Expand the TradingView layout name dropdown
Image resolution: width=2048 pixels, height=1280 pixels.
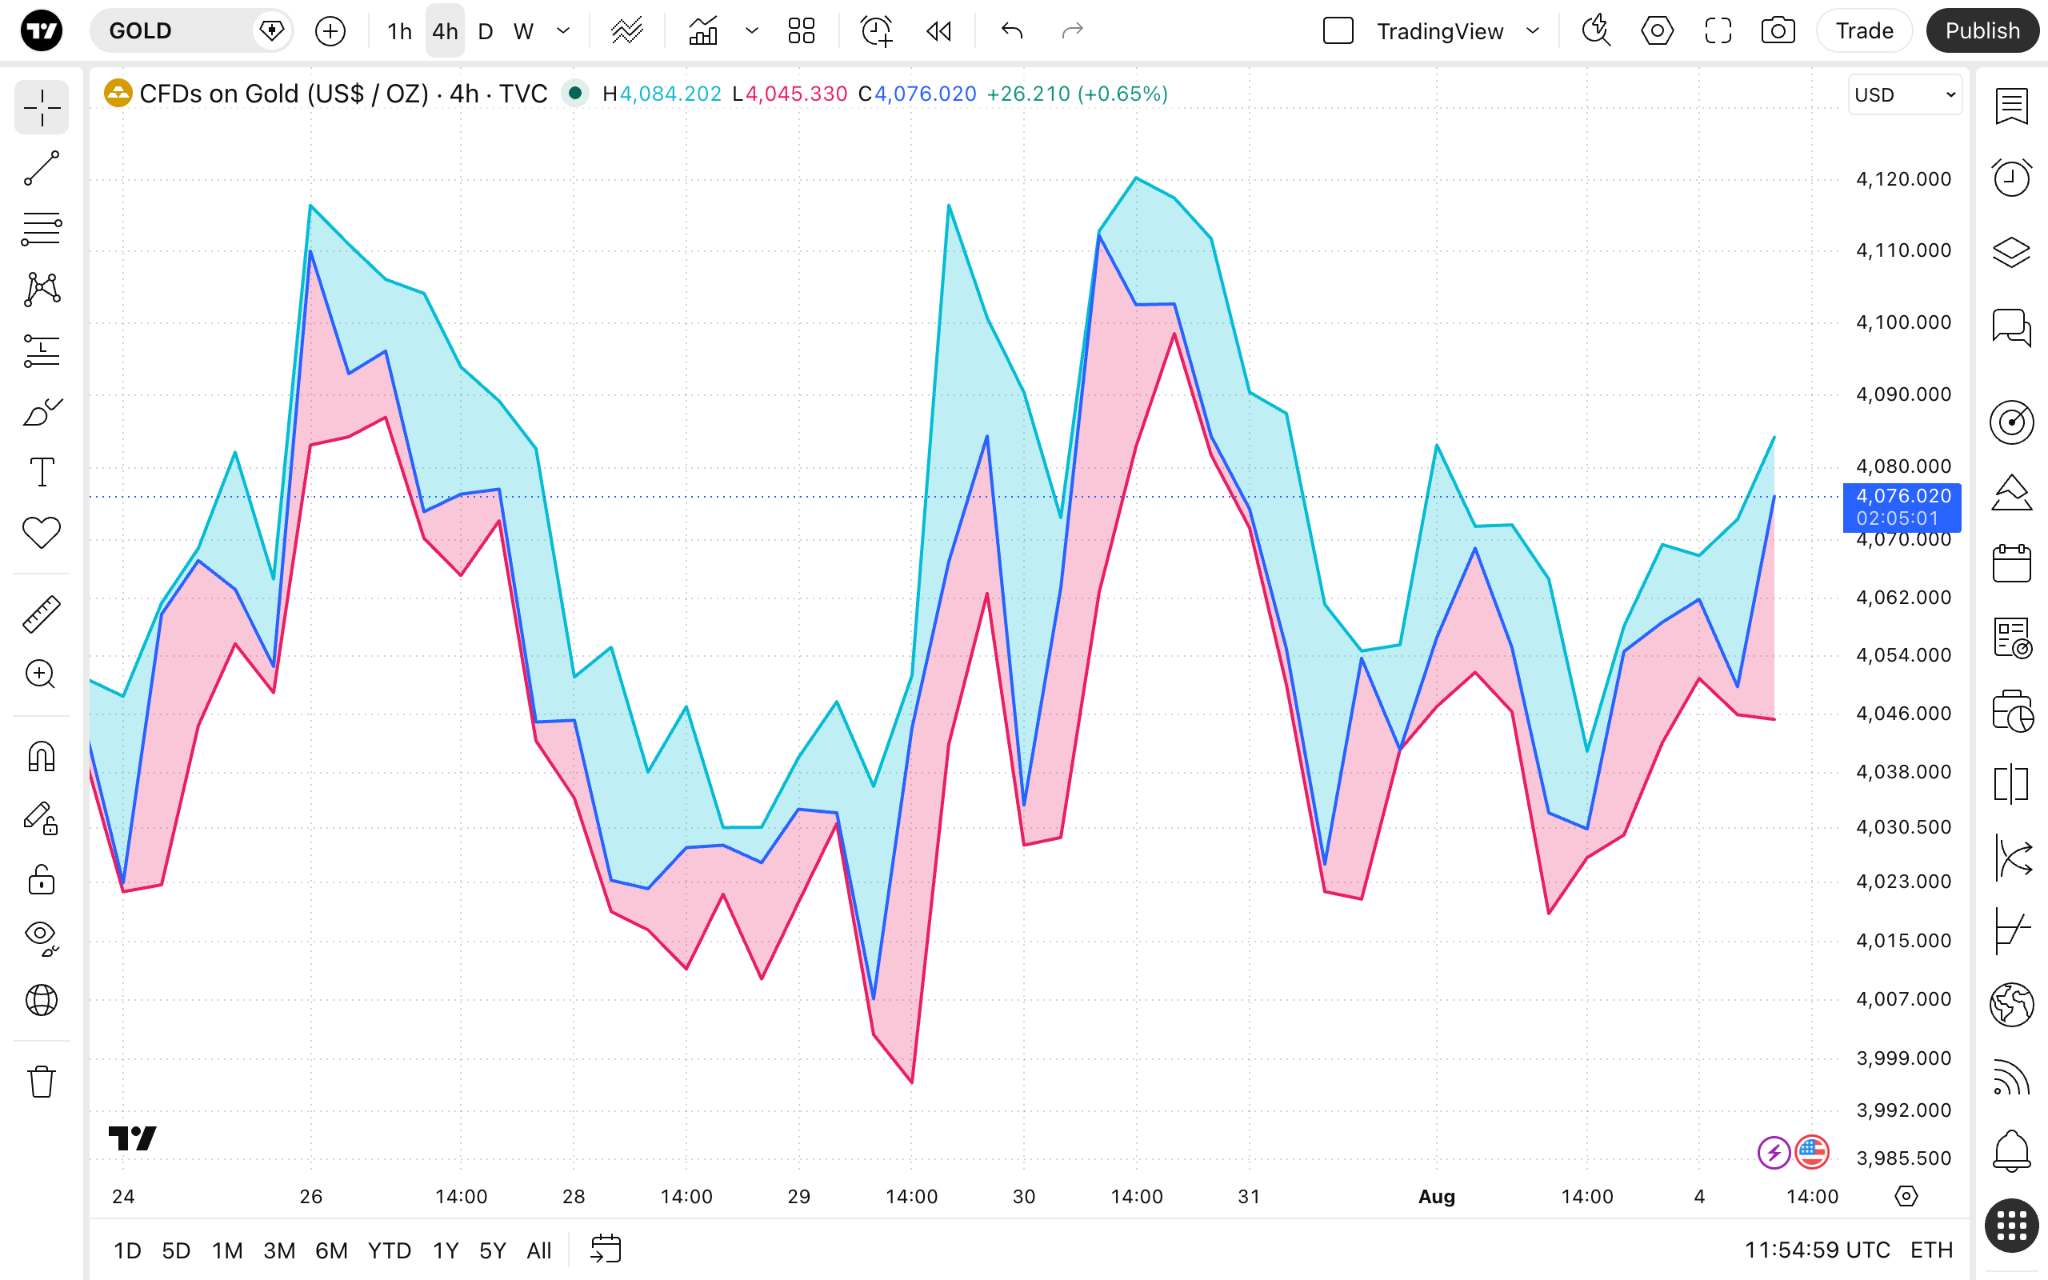(1532, 31)
